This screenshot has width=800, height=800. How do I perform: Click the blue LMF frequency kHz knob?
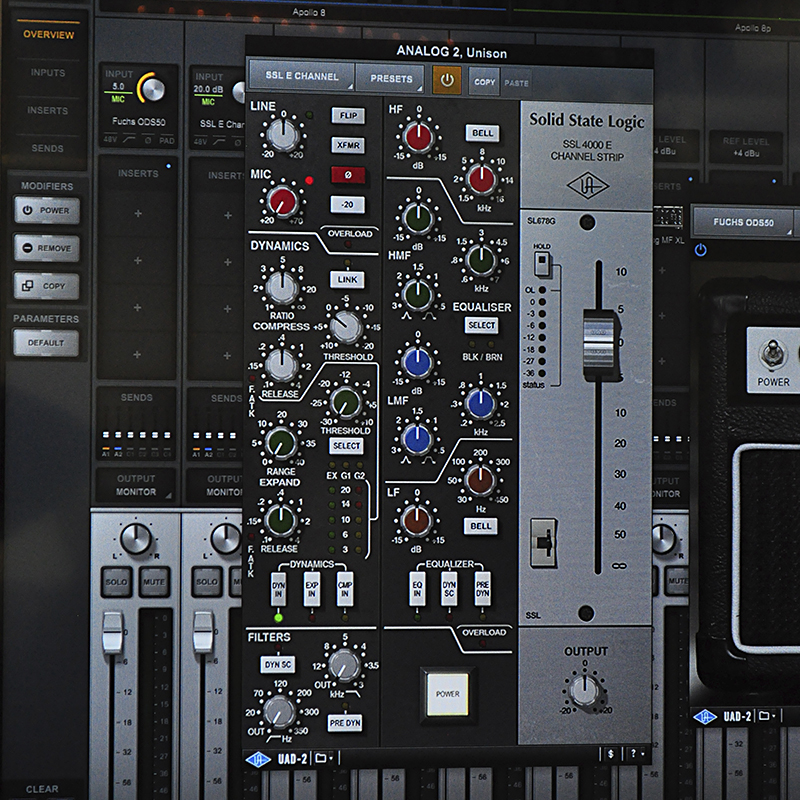click(x=480, y=404)
